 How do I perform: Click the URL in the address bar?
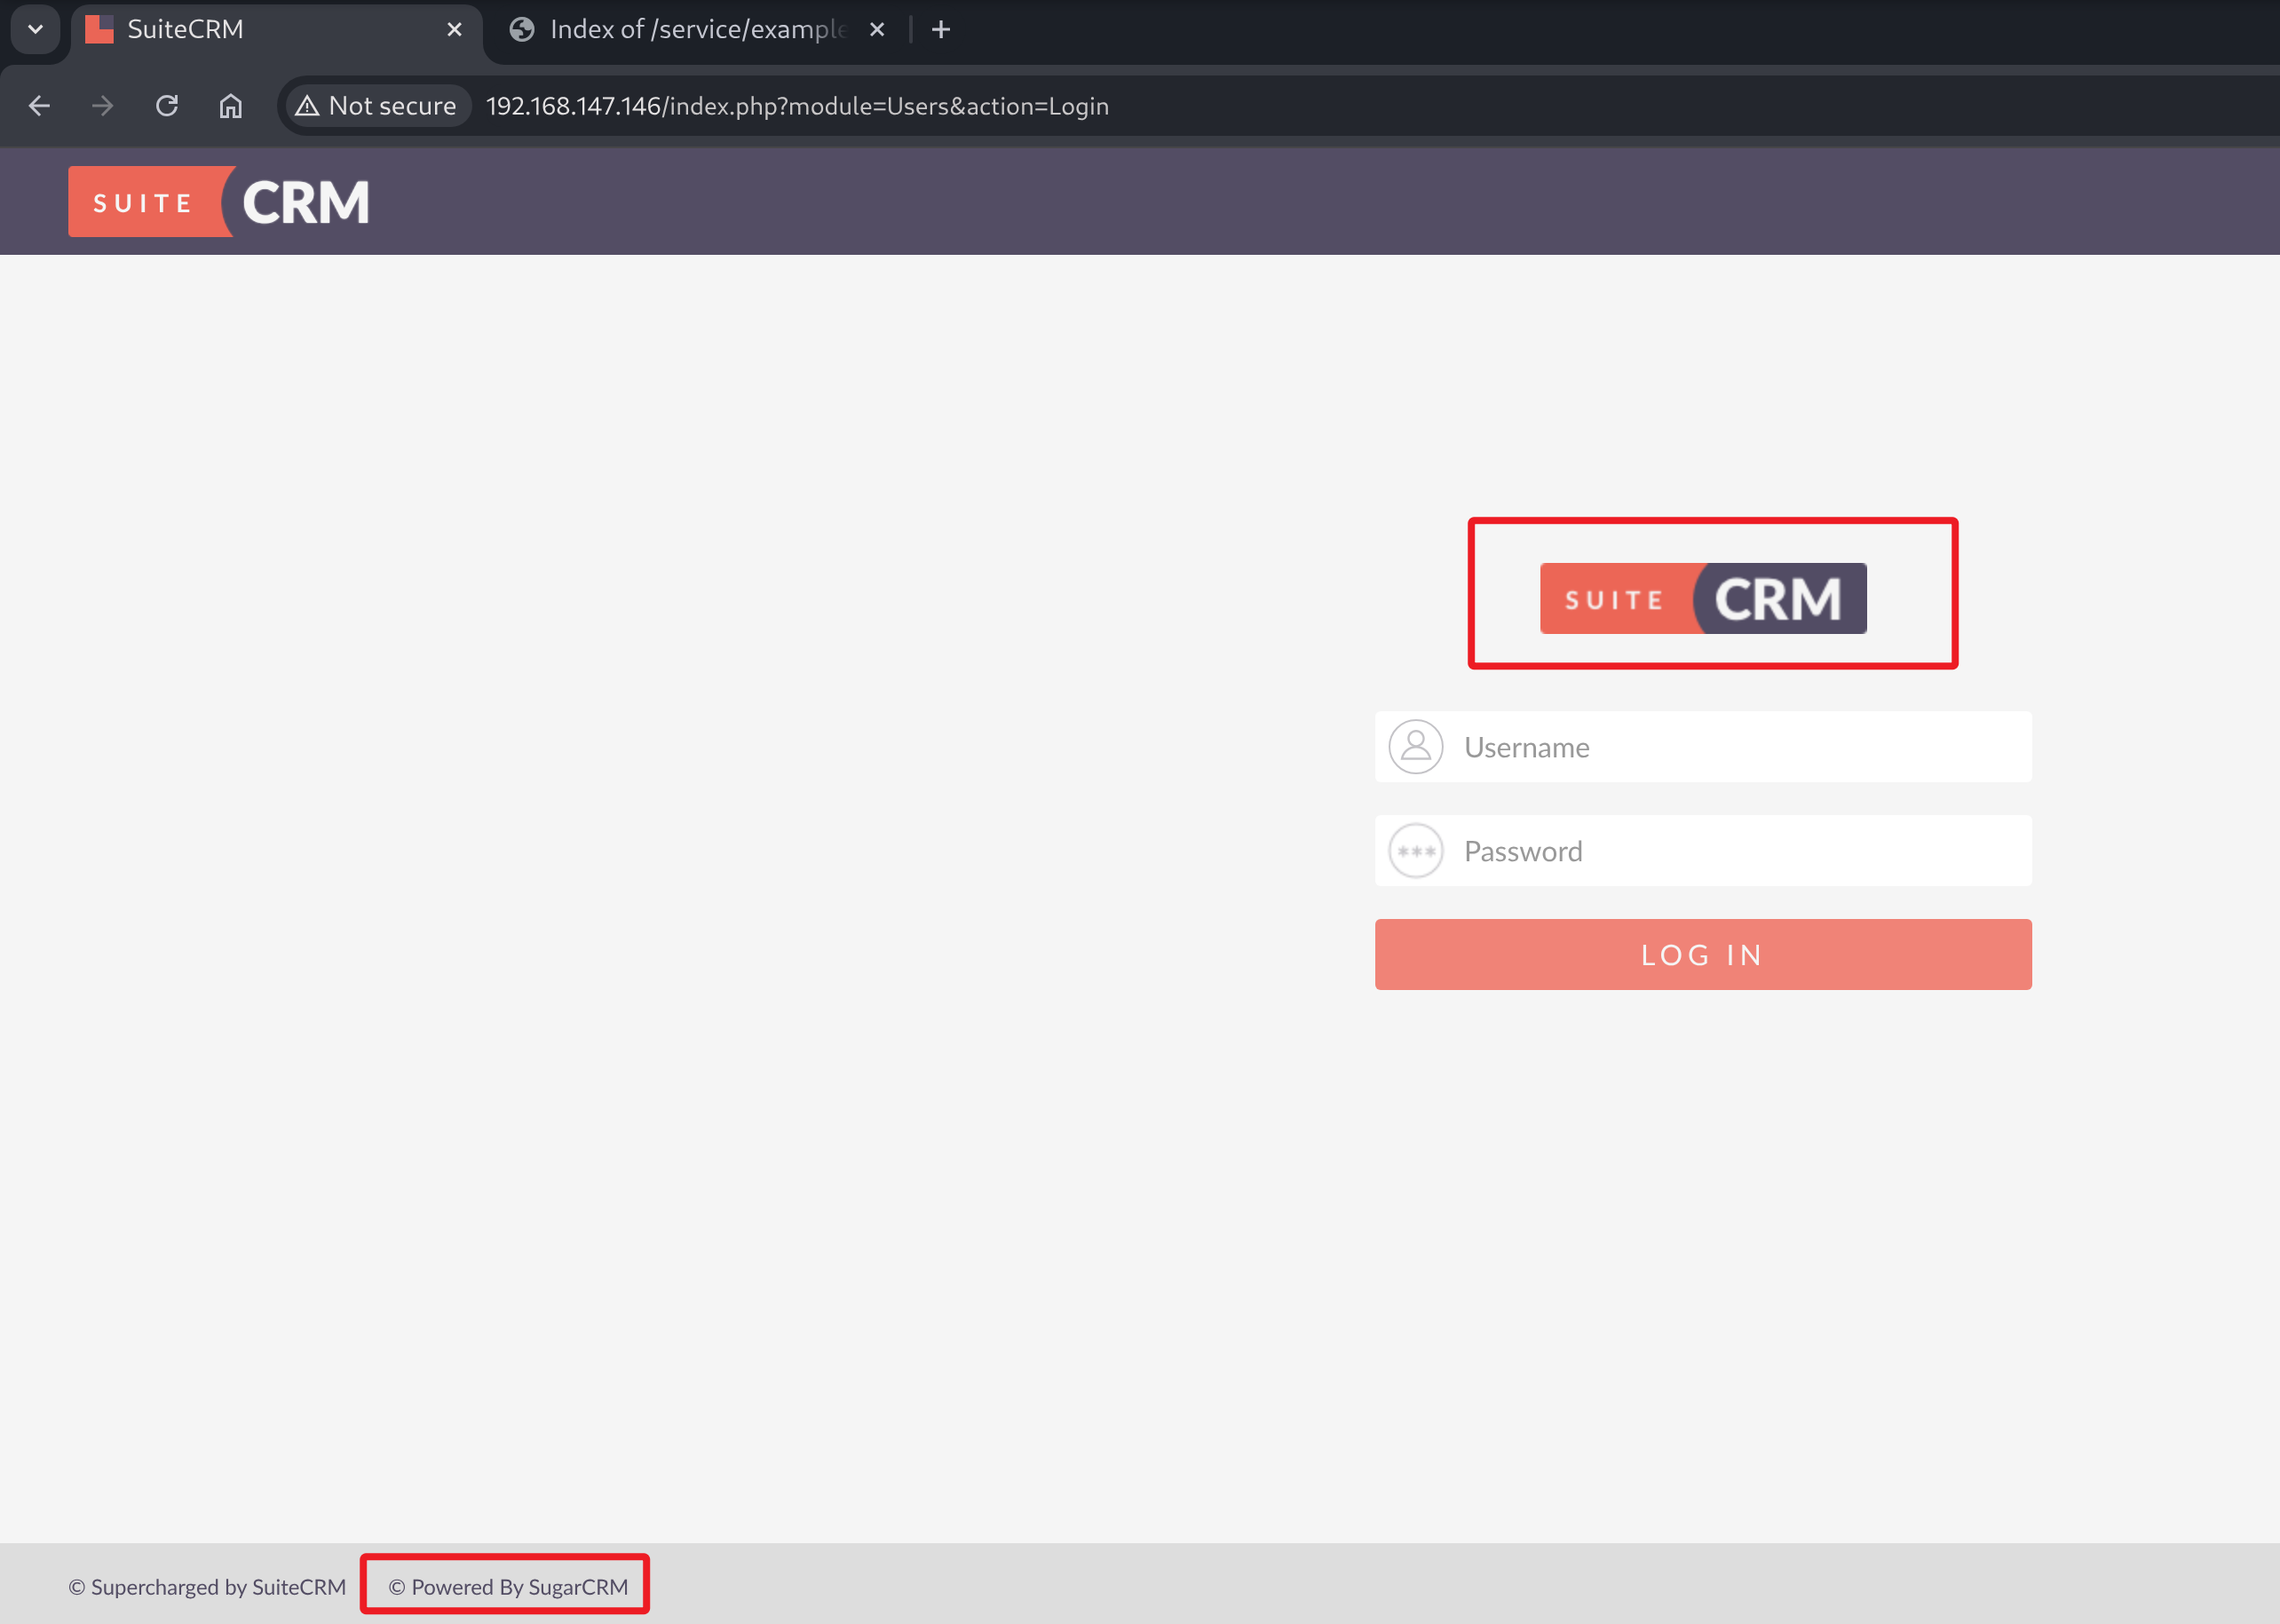click(x=797, y=106)
